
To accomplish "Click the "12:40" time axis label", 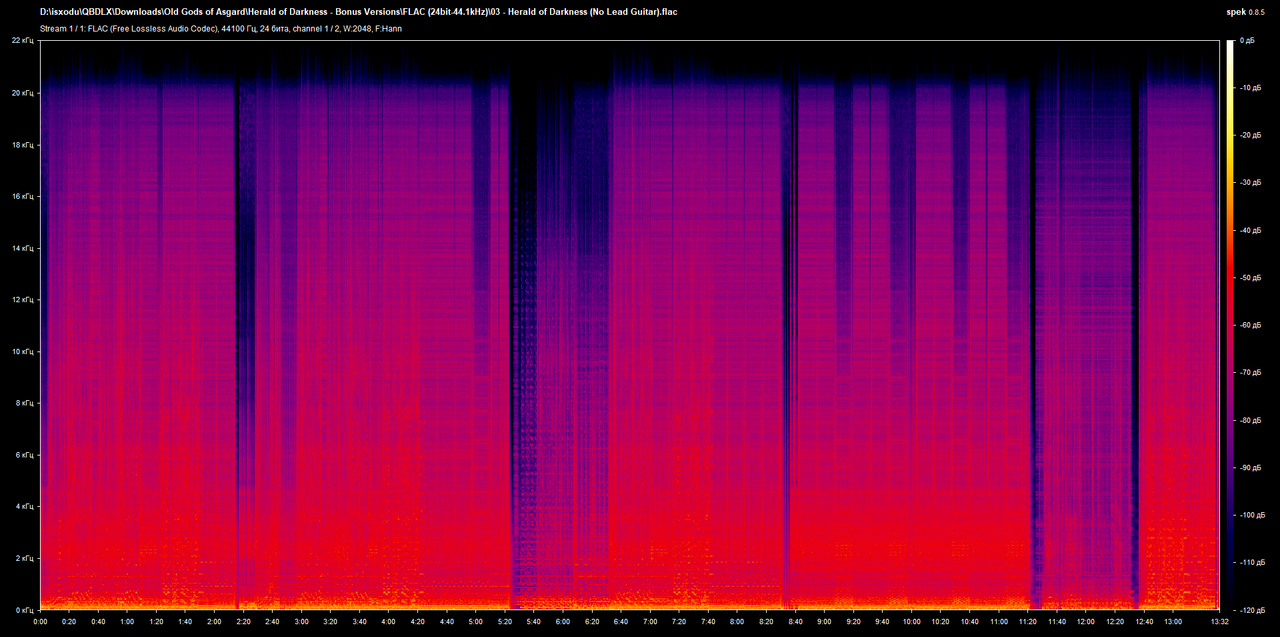I will 1143,621.
